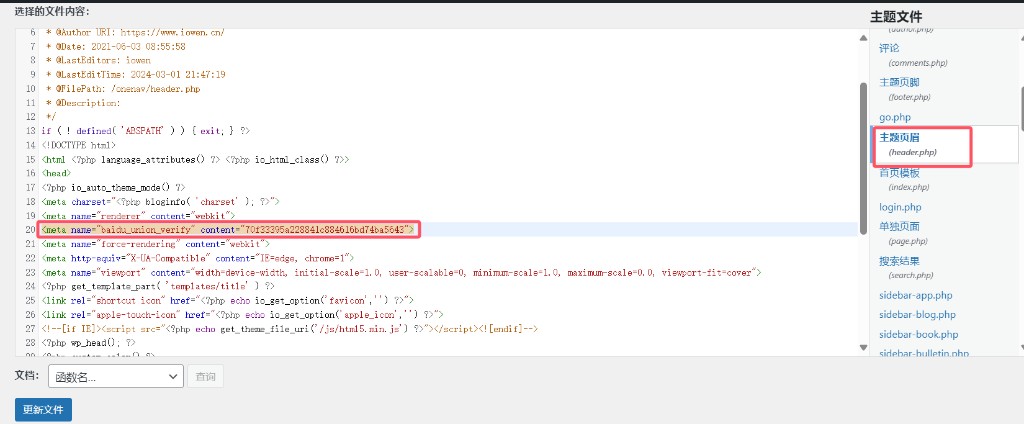Screen dimensions: 1024x424
Task: Click @Description comment line
Action: point(84,103)
